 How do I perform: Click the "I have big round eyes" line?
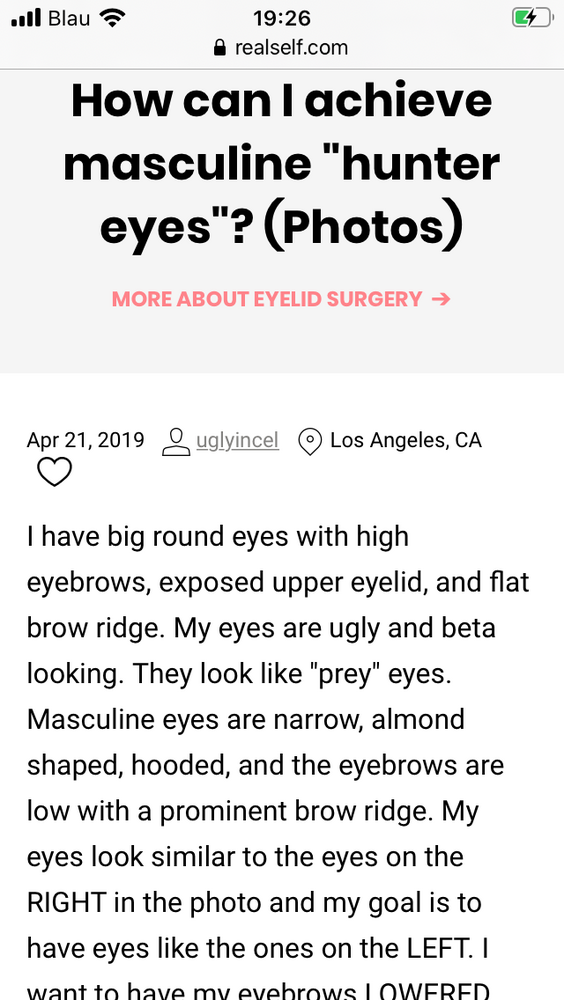(x=218, y=536)
